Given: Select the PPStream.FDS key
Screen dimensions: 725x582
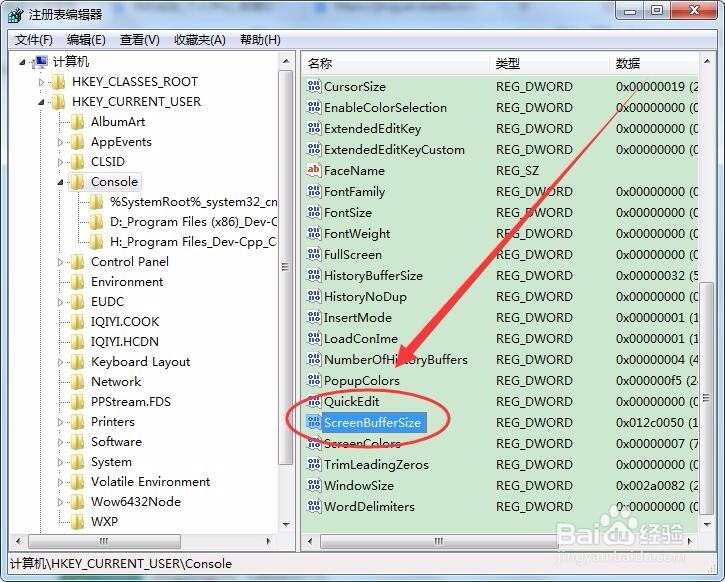Looking at the screenshot, I should pos(131,401).
